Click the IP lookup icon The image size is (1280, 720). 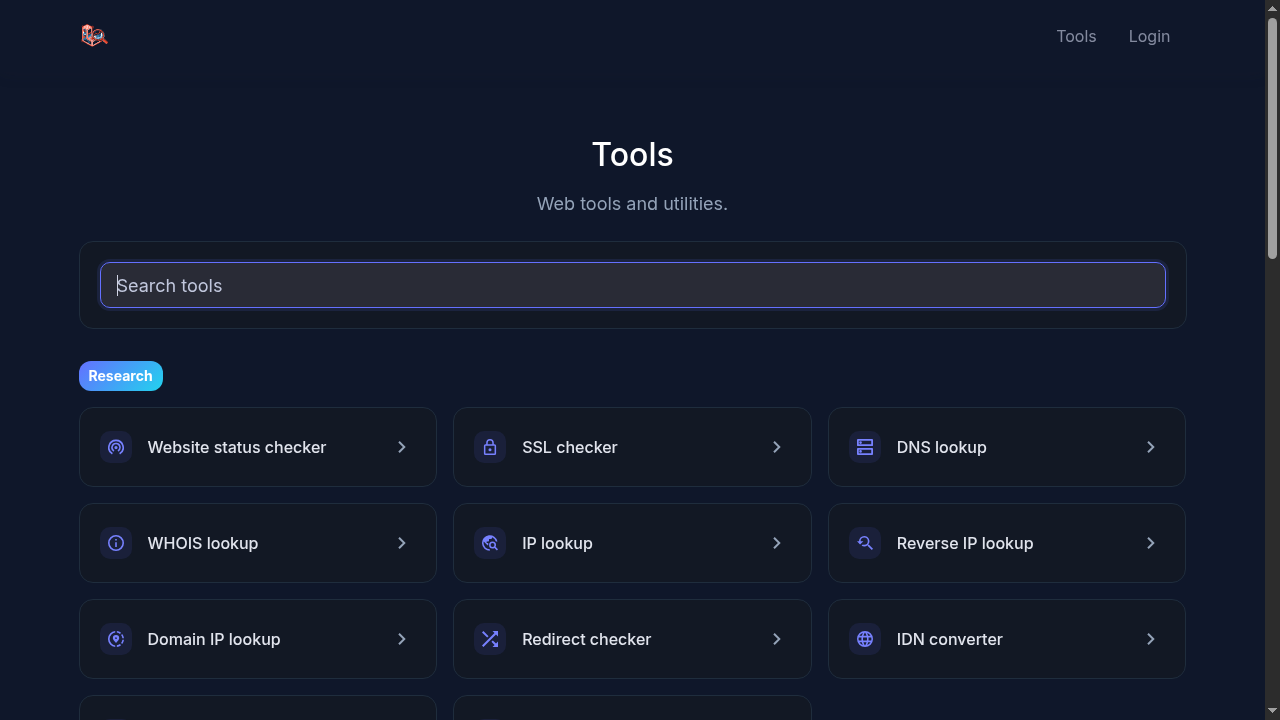(490, 543)
